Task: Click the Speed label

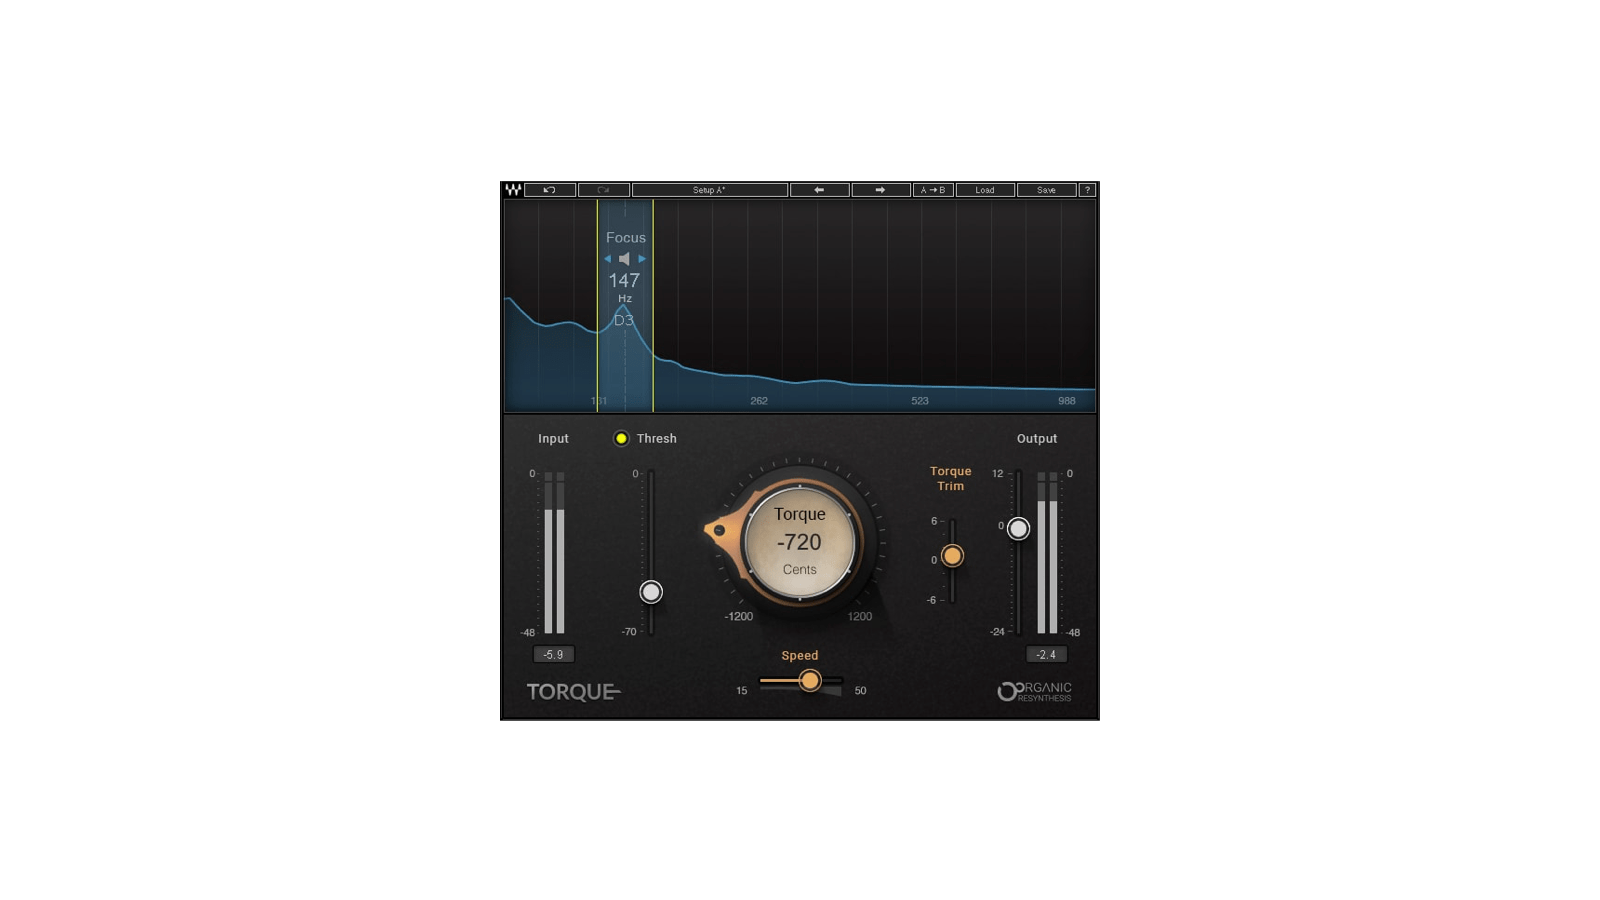Action: pyautogui.click(x=800, y=656)
